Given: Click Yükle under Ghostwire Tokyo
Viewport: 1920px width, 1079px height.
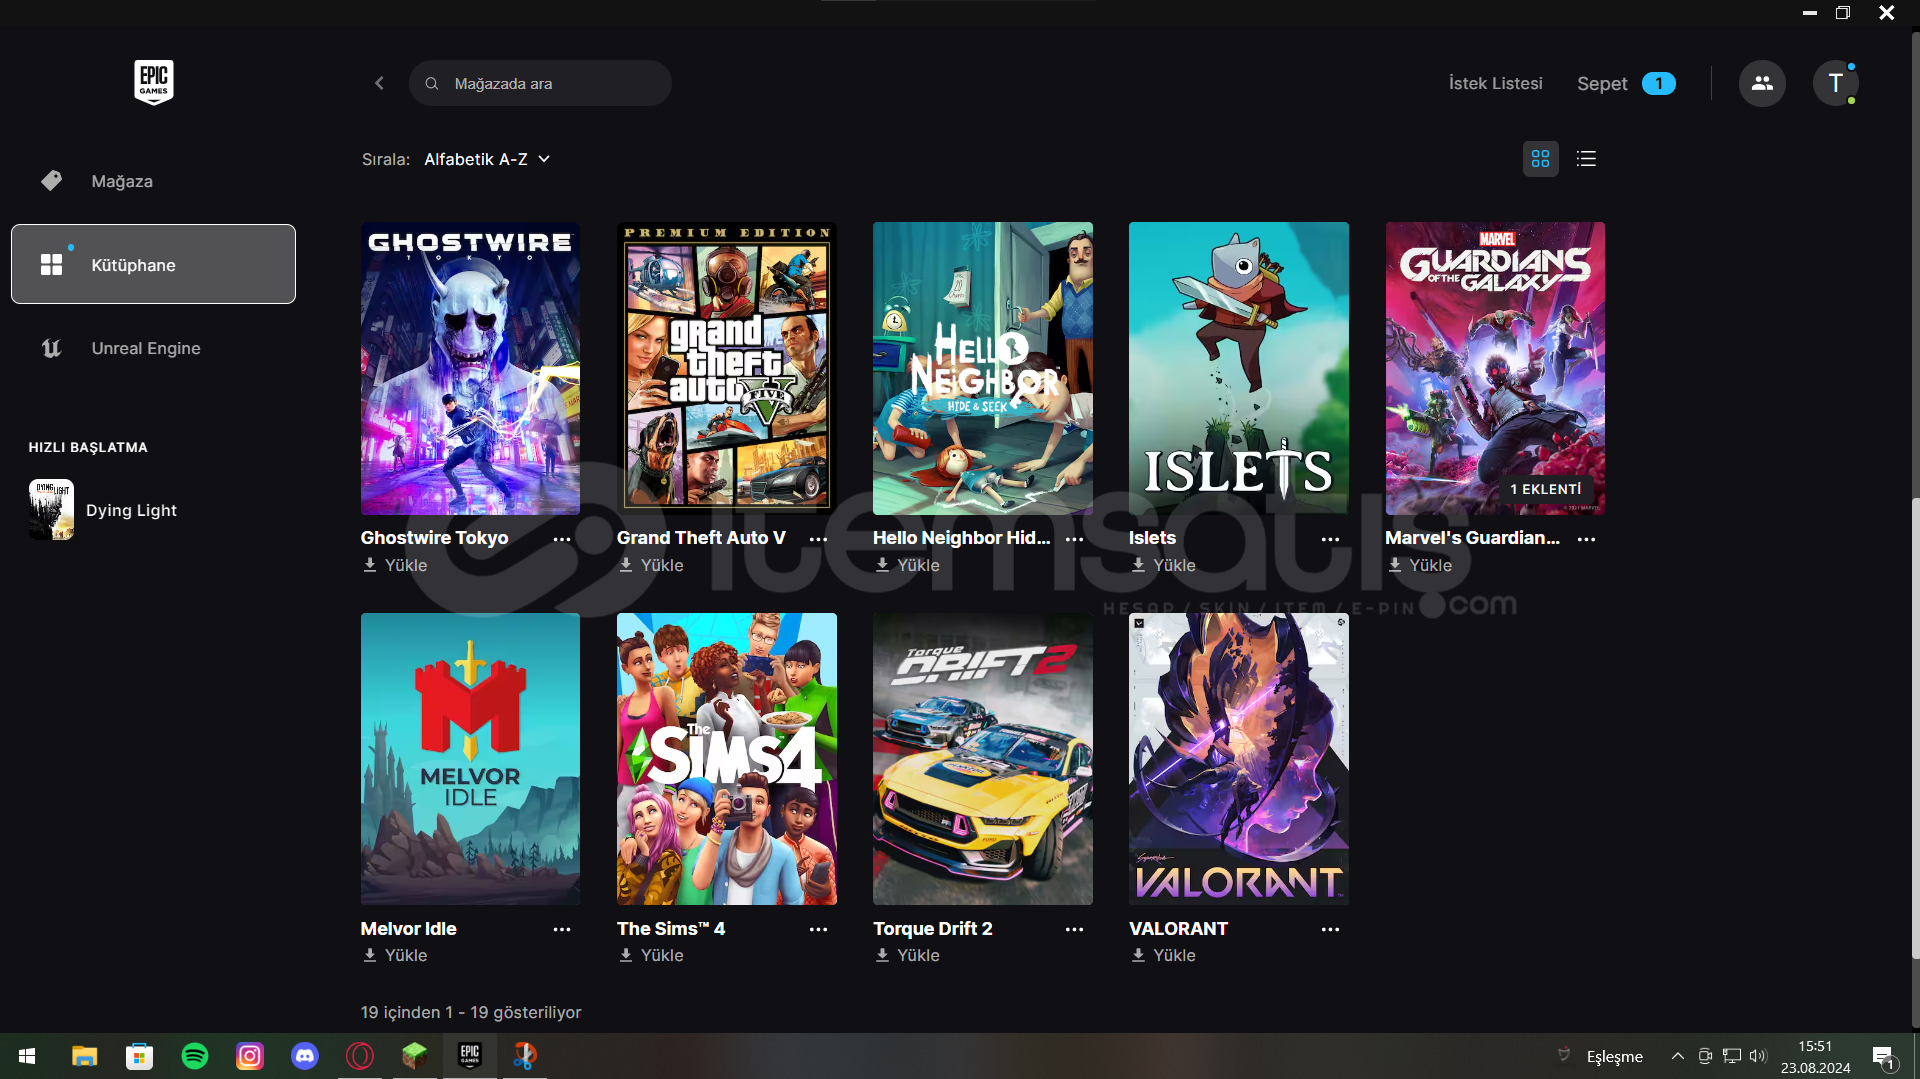Looking at the screenshot, I should 395,565.
